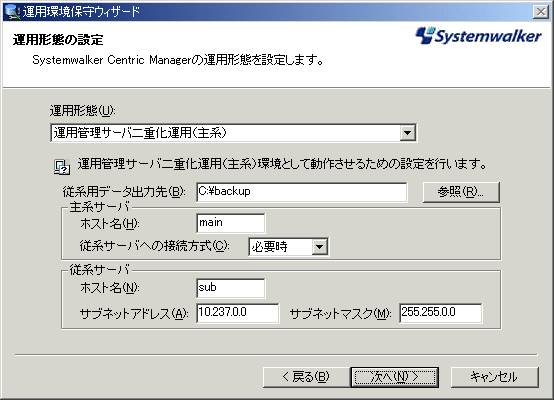Cancel the wizard with キャンセル button
The height and width of the screenshot is (400, 554).
[x=494, y=377]
